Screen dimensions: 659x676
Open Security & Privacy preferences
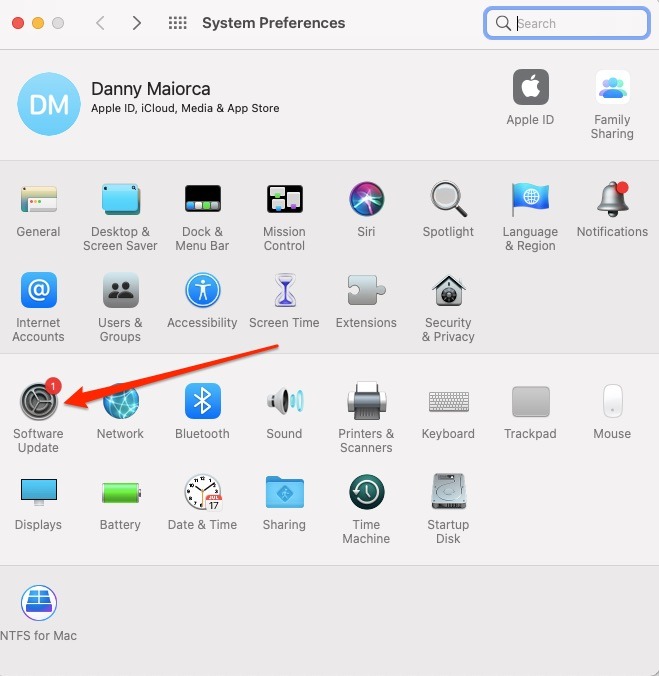448,291
